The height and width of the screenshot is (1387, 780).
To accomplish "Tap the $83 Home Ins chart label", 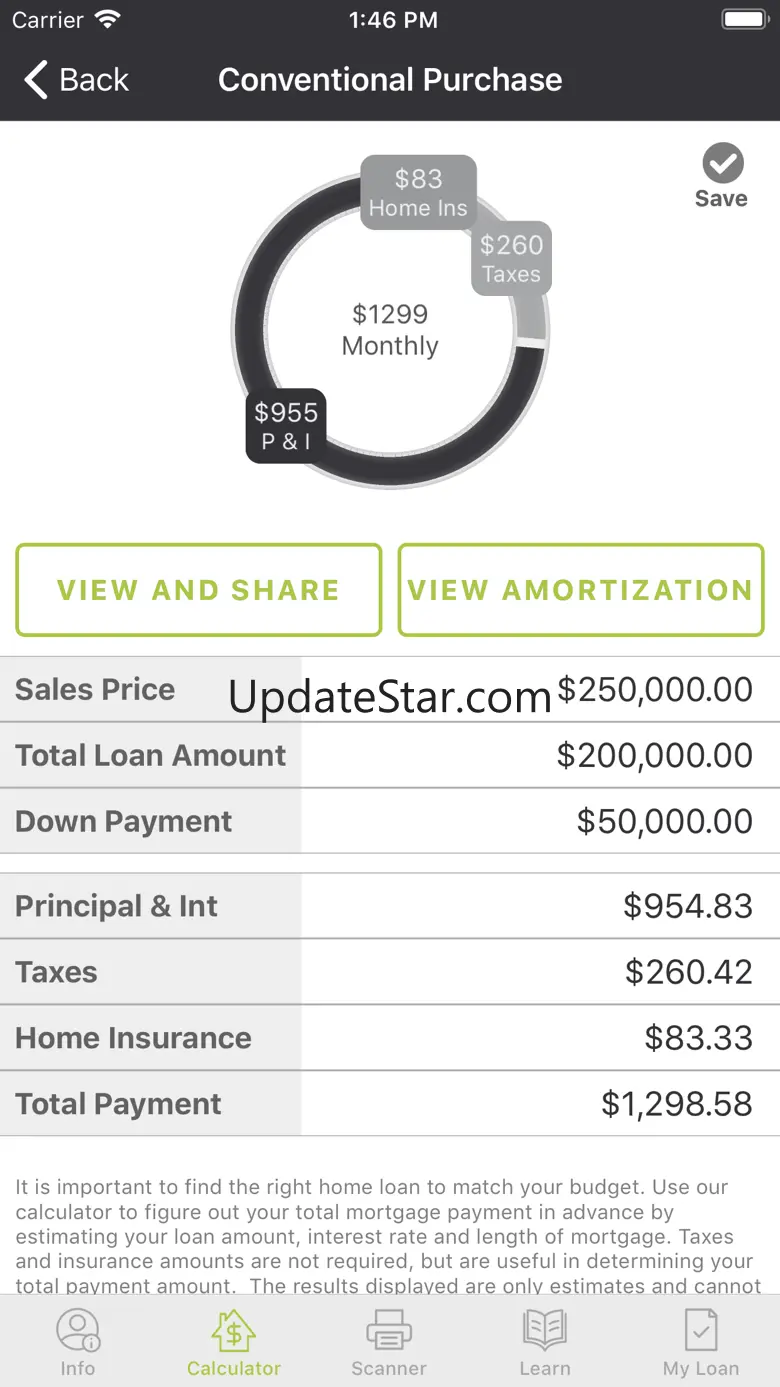I will coord(418,192).
